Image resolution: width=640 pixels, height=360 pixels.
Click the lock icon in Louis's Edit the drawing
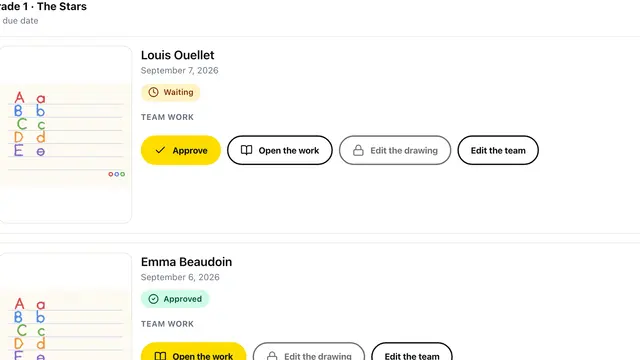point(358,150)
